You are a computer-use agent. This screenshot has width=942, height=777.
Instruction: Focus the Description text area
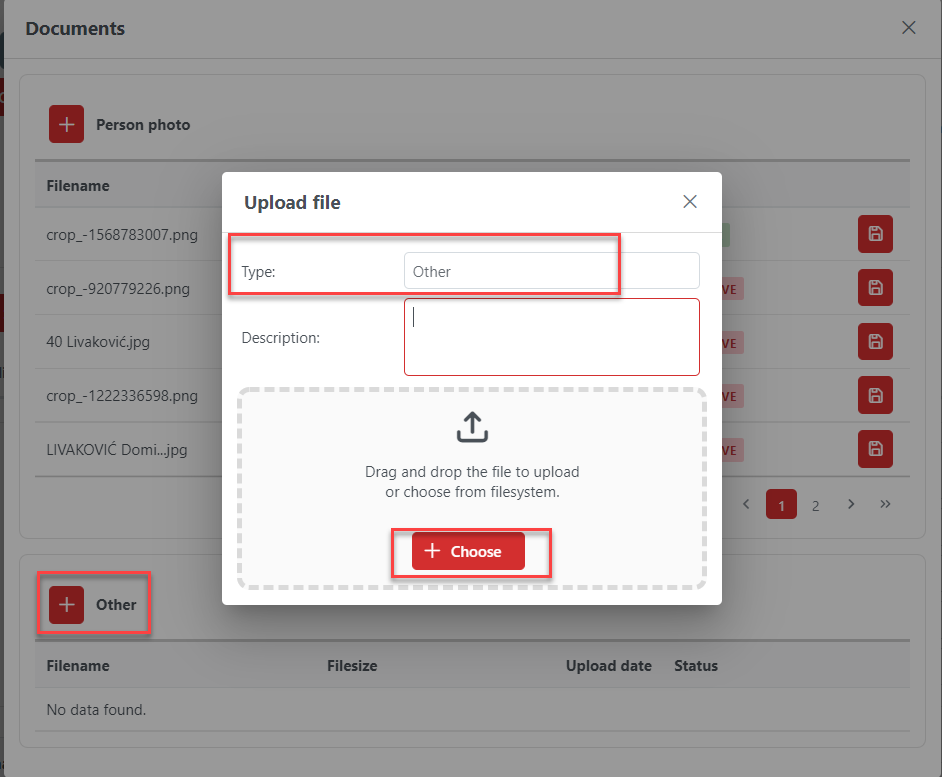[551, 337]
